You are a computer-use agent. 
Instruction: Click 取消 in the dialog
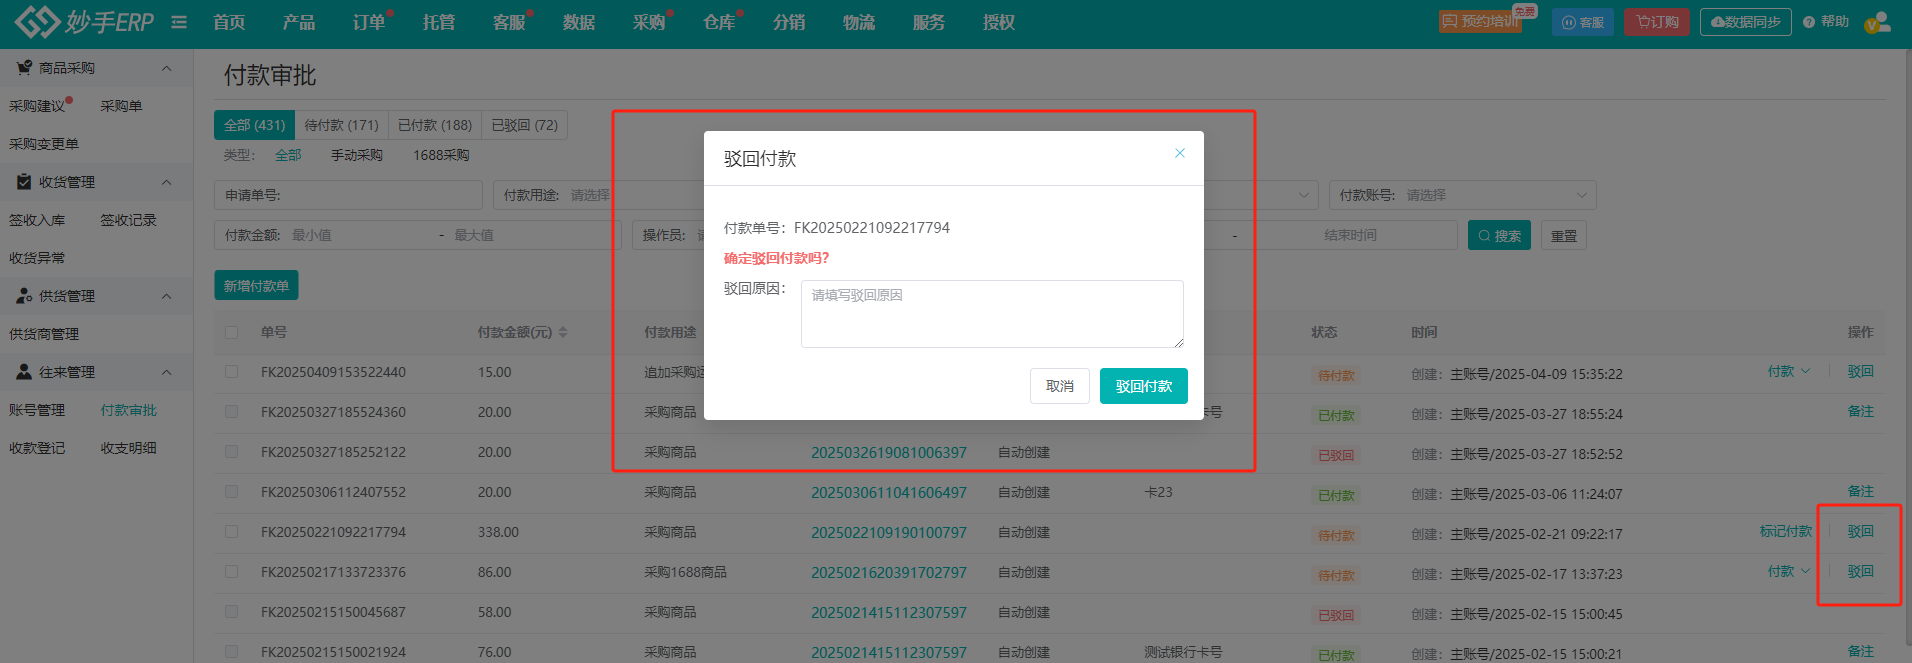point(1060,386)
